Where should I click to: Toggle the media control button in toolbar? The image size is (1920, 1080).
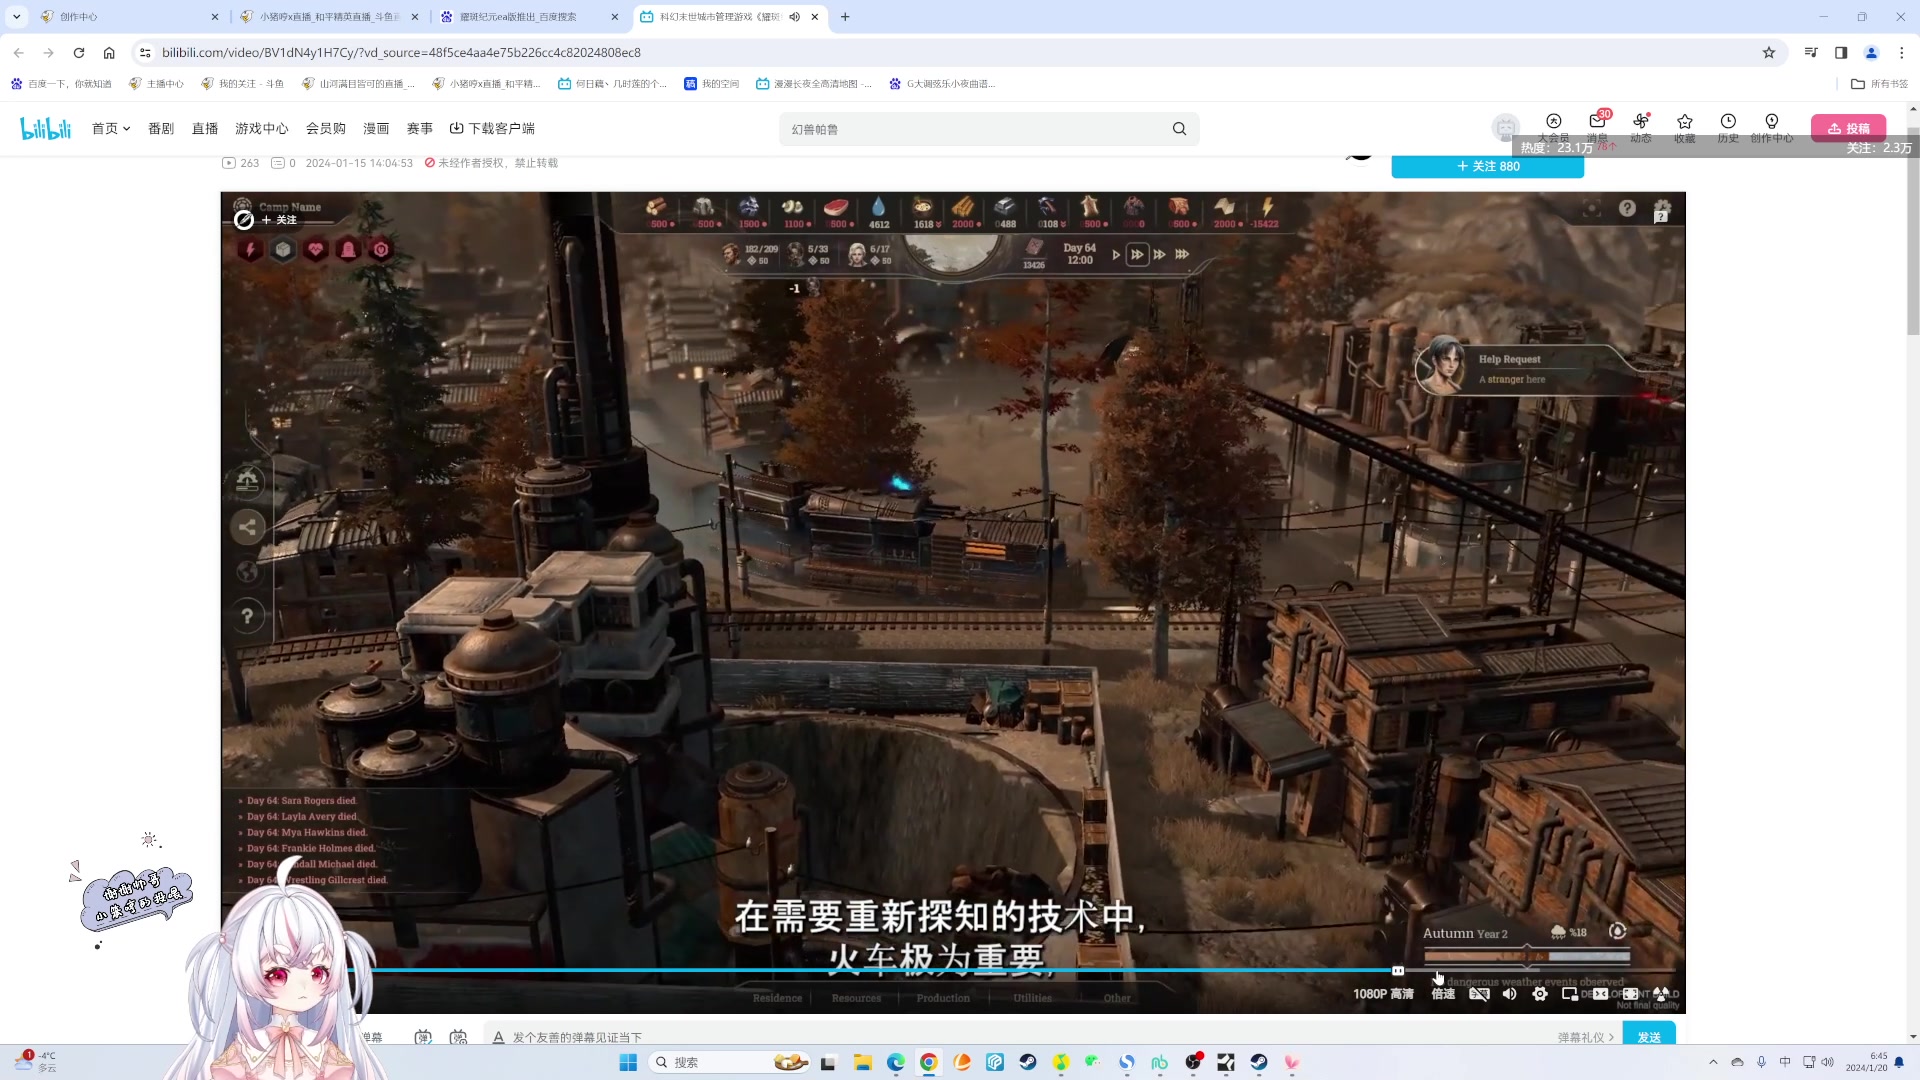coord(1811,53)
